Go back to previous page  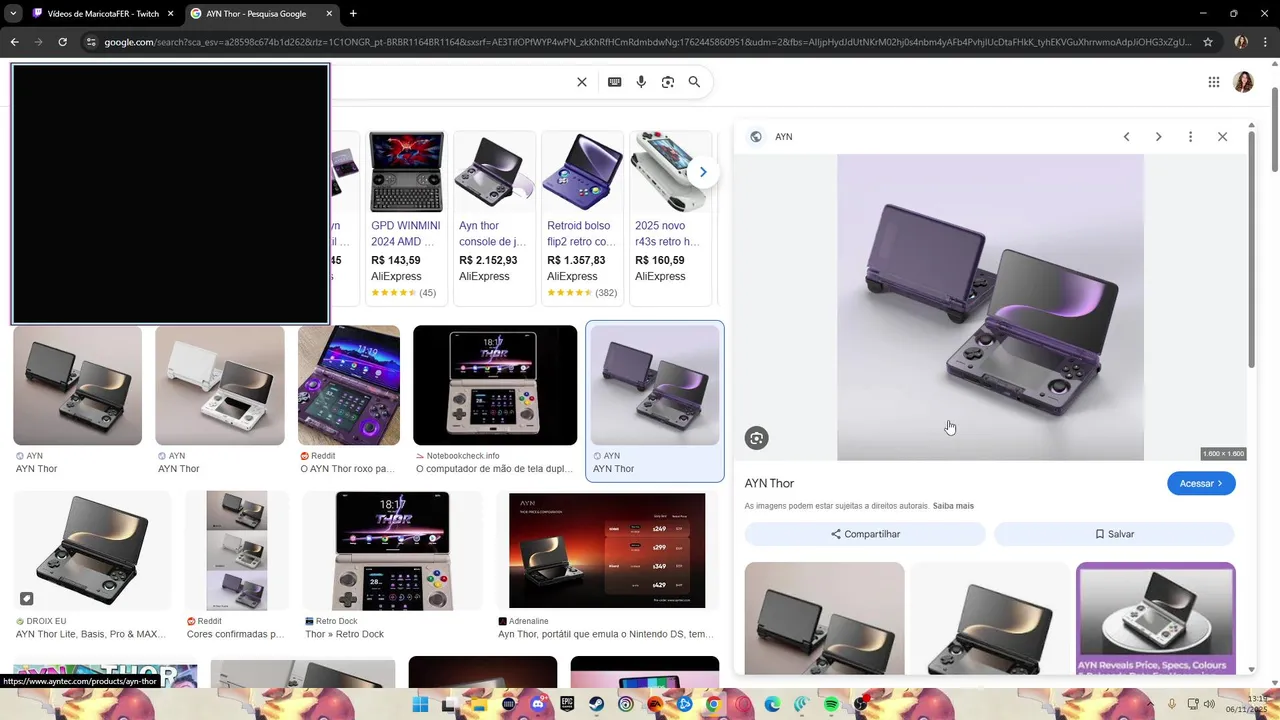click(14, 42)
